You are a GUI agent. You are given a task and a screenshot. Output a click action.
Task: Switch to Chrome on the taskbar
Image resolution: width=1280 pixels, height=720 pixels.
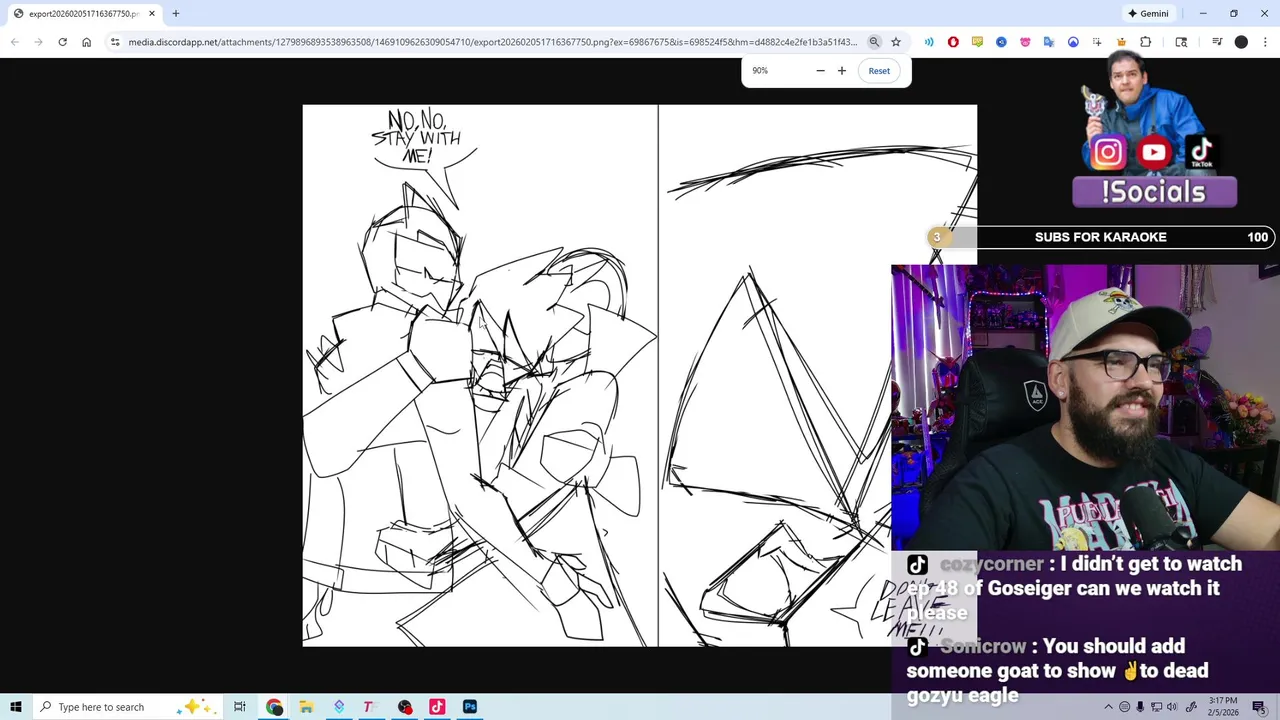coord(274,707)
